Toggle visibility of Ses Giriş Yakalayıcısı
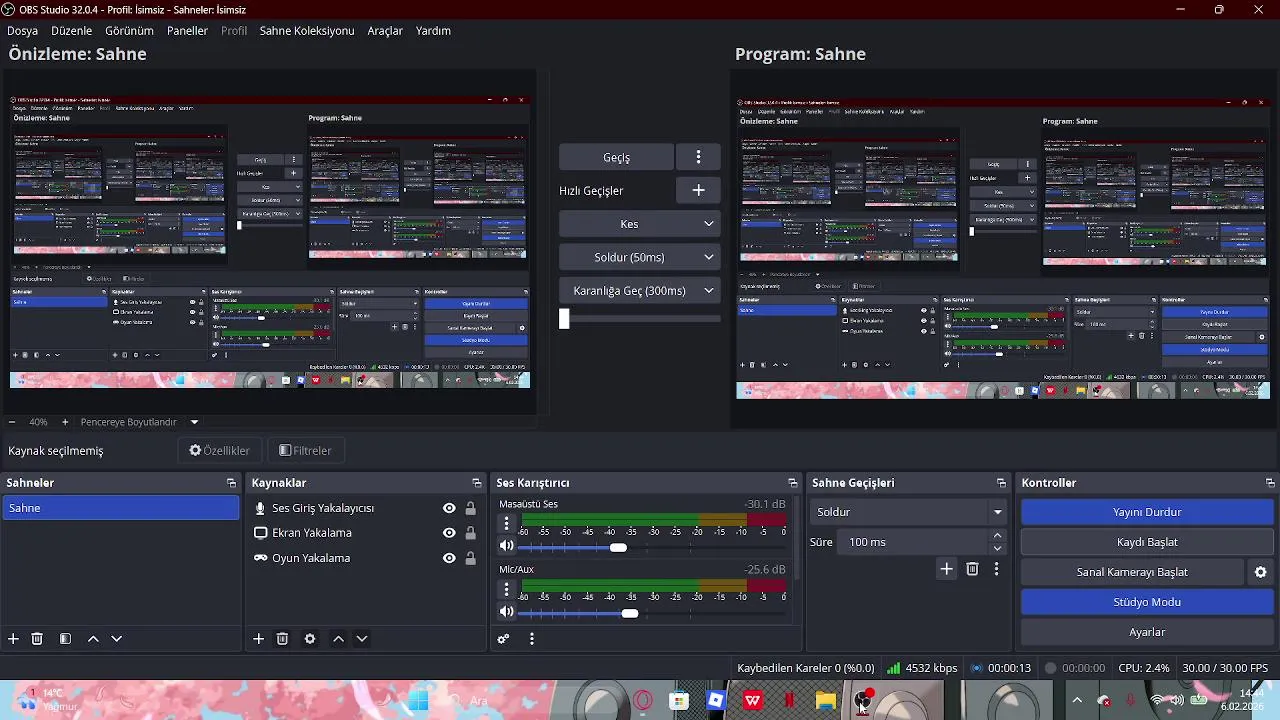 [x=449, y=508]
